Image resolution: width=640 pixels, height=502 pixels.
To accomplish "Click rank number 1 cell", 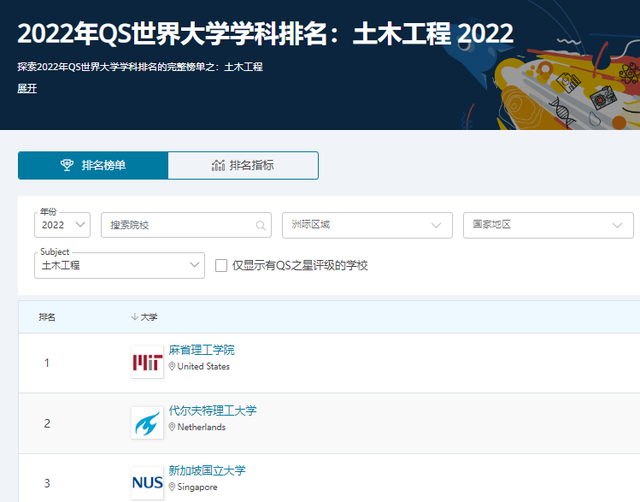I will (x=47, y=363).
